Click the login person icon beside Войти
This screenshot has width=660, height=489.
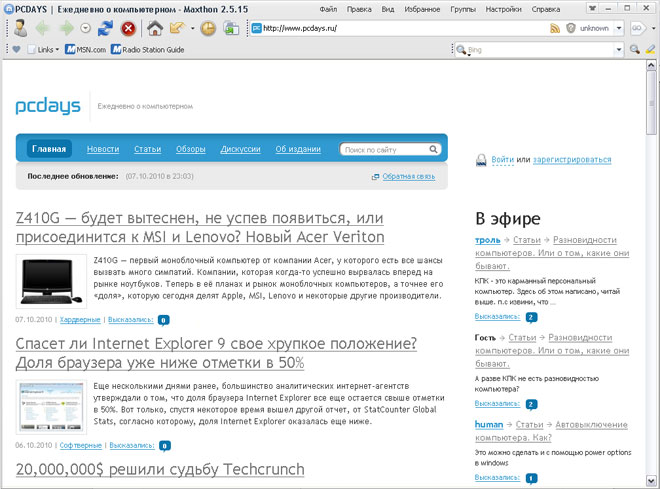(x=481, y=160)
